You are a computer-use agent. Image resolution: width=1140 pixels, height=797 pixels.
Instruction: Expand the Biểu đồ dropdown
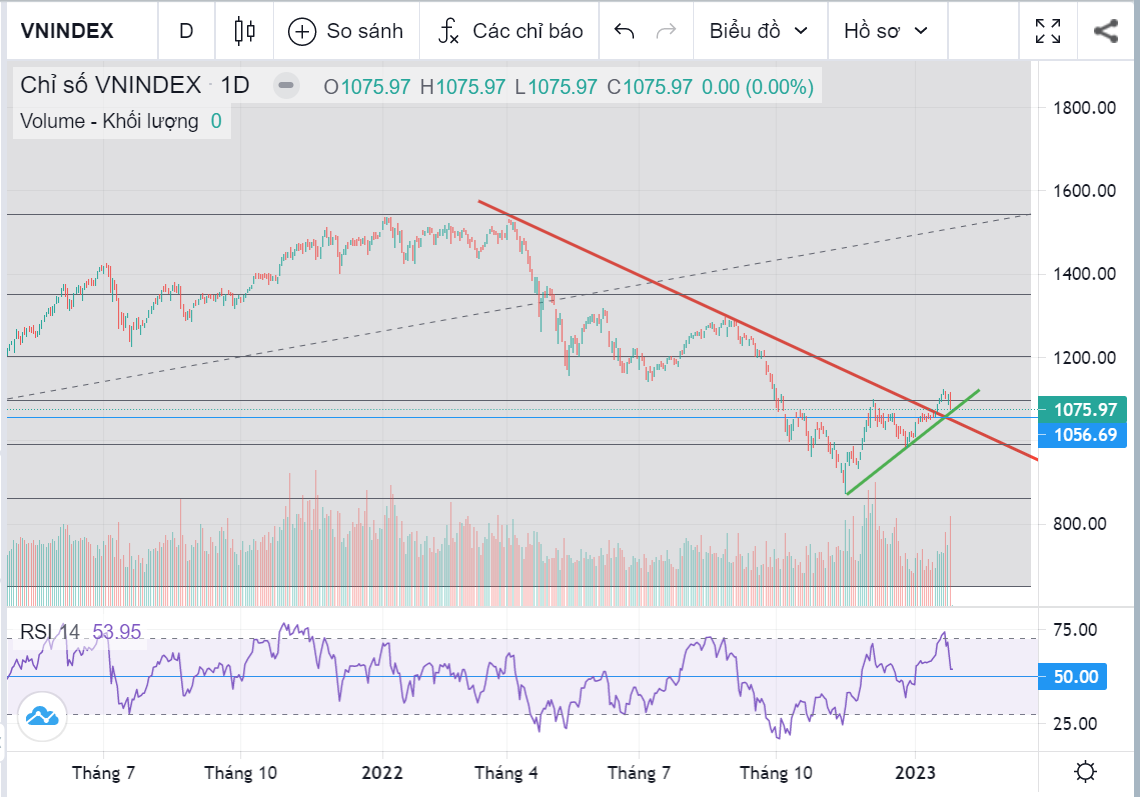pos(759,31)
